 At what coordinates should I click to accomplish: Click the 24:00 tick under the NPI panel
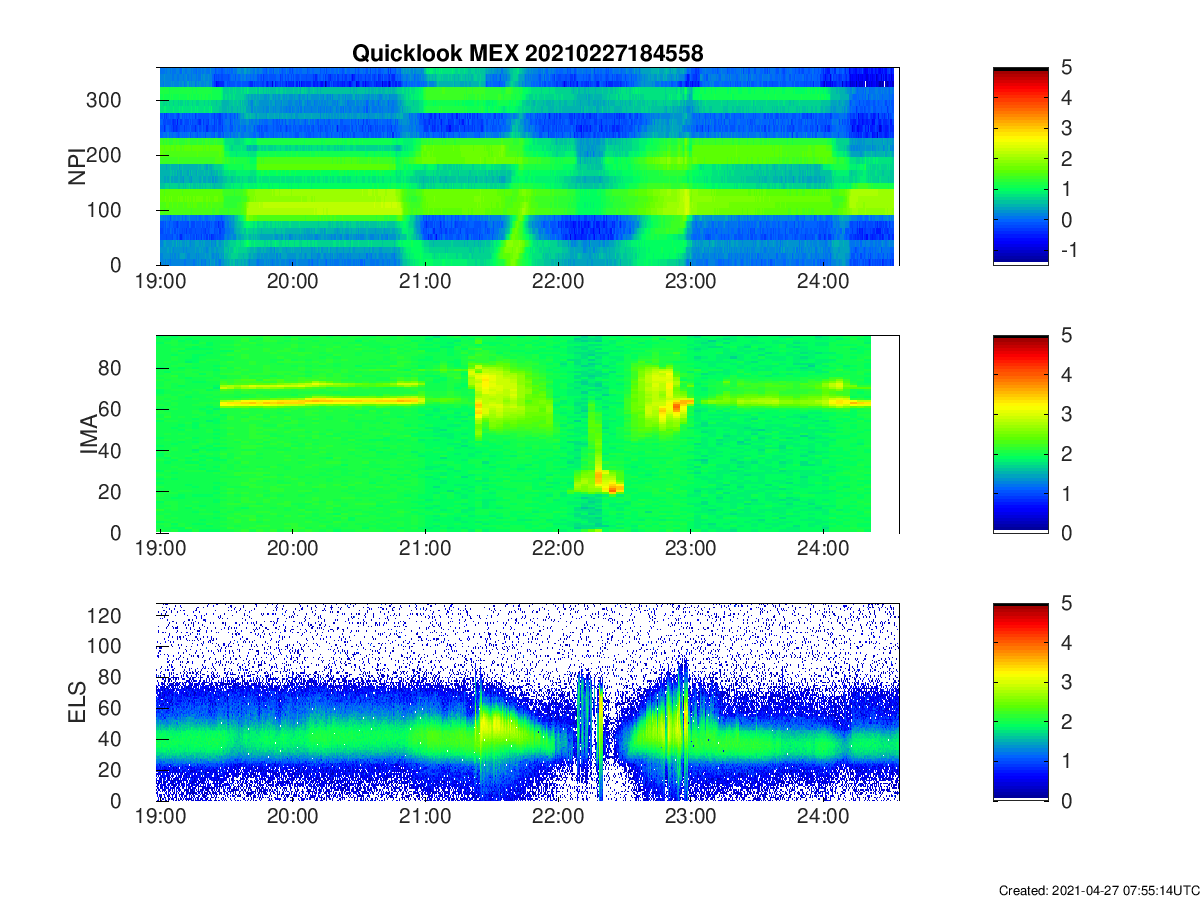(x=823, y=281)
